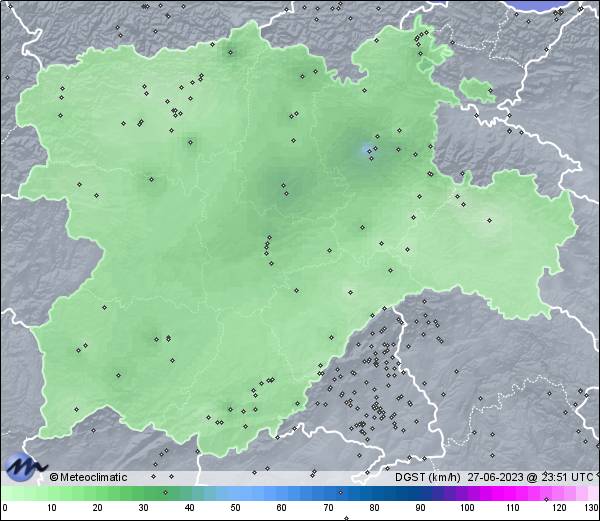Click the 90 value on the scale
Viewport: 600px width, 521px height.
(420, 508)
